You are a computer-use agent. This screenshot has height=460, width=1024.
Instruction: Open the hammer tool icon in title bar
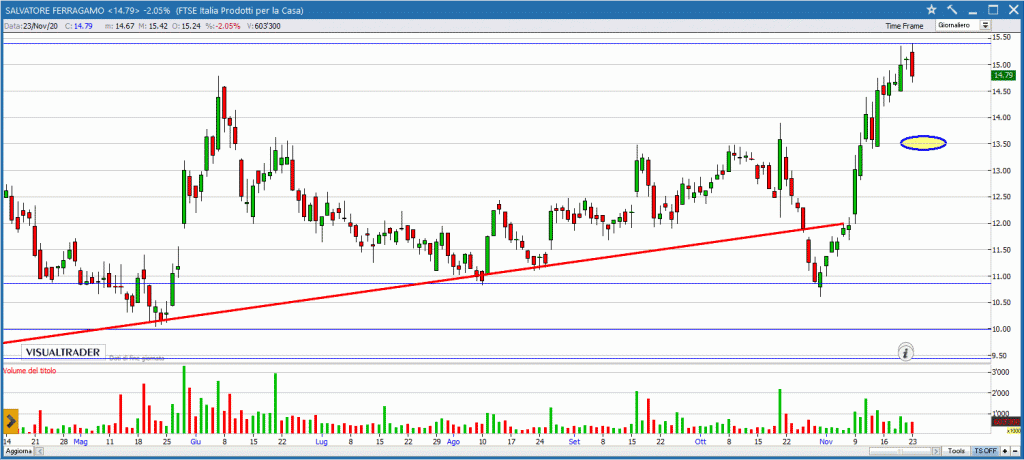(x=952, y=9)
